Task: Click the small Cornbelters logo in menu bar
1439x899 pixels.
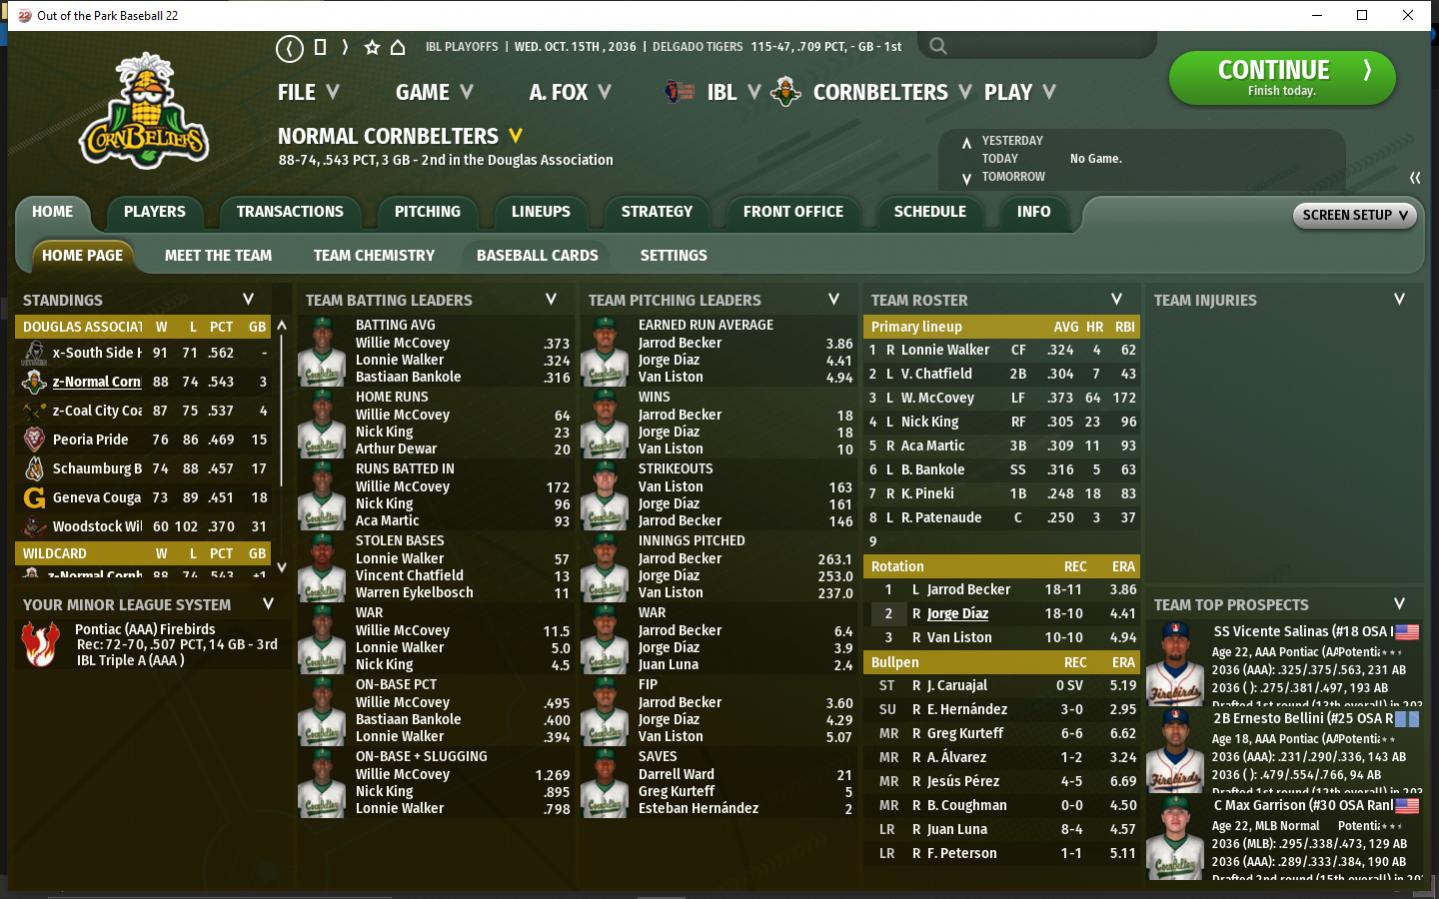Action: click(786, 92)
